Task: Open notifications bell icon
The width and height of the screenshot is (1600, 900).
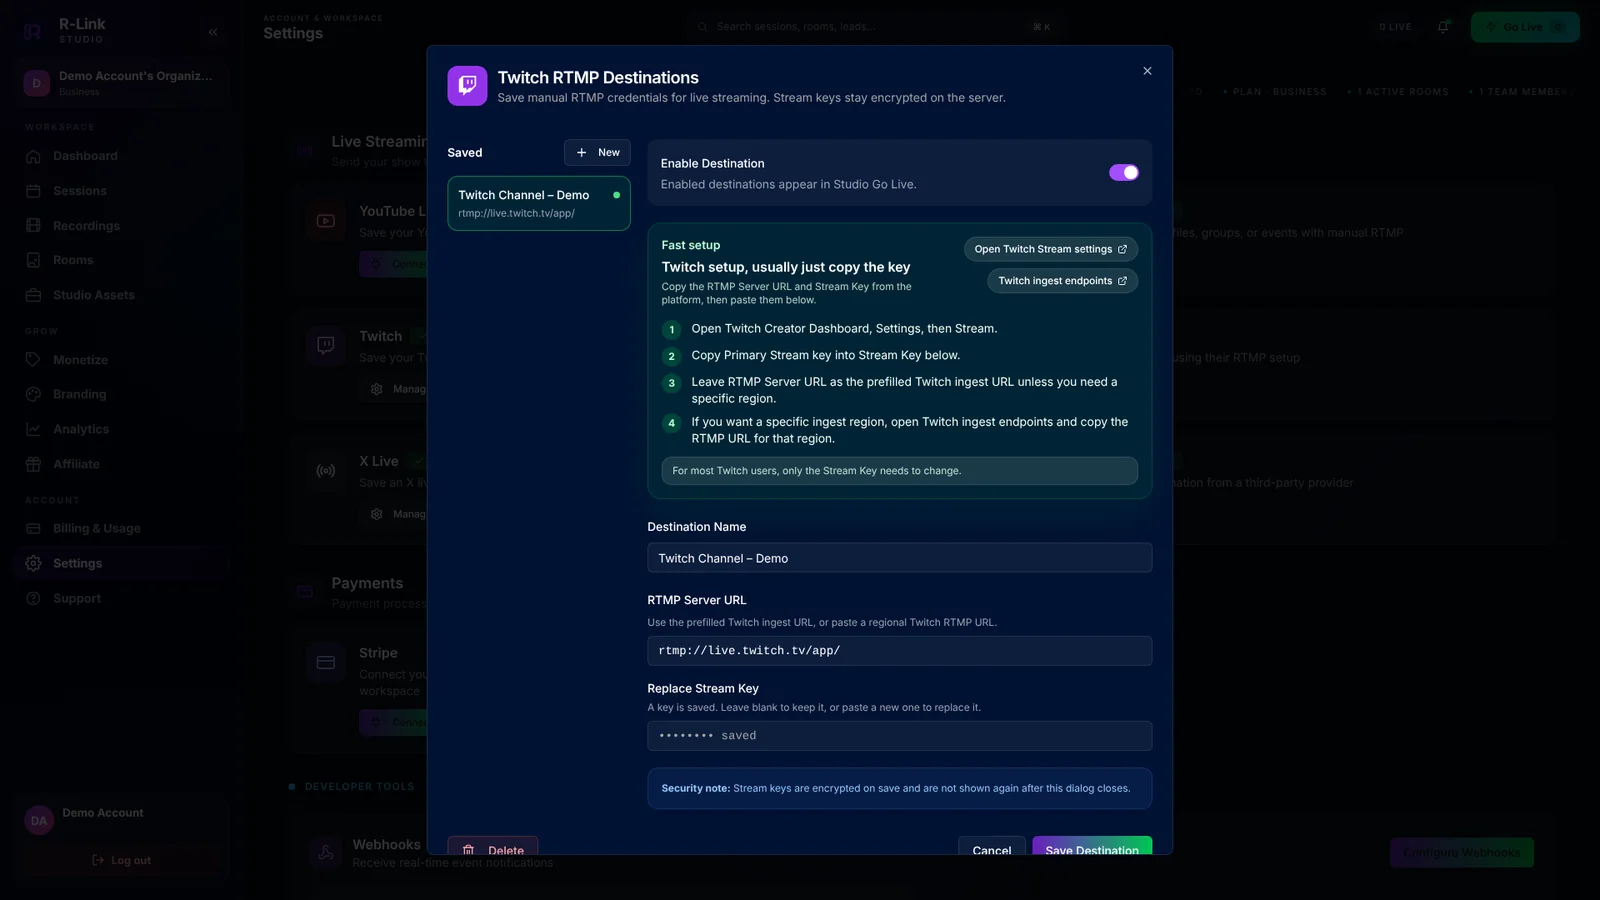Action: click(x=1443, y=27)
